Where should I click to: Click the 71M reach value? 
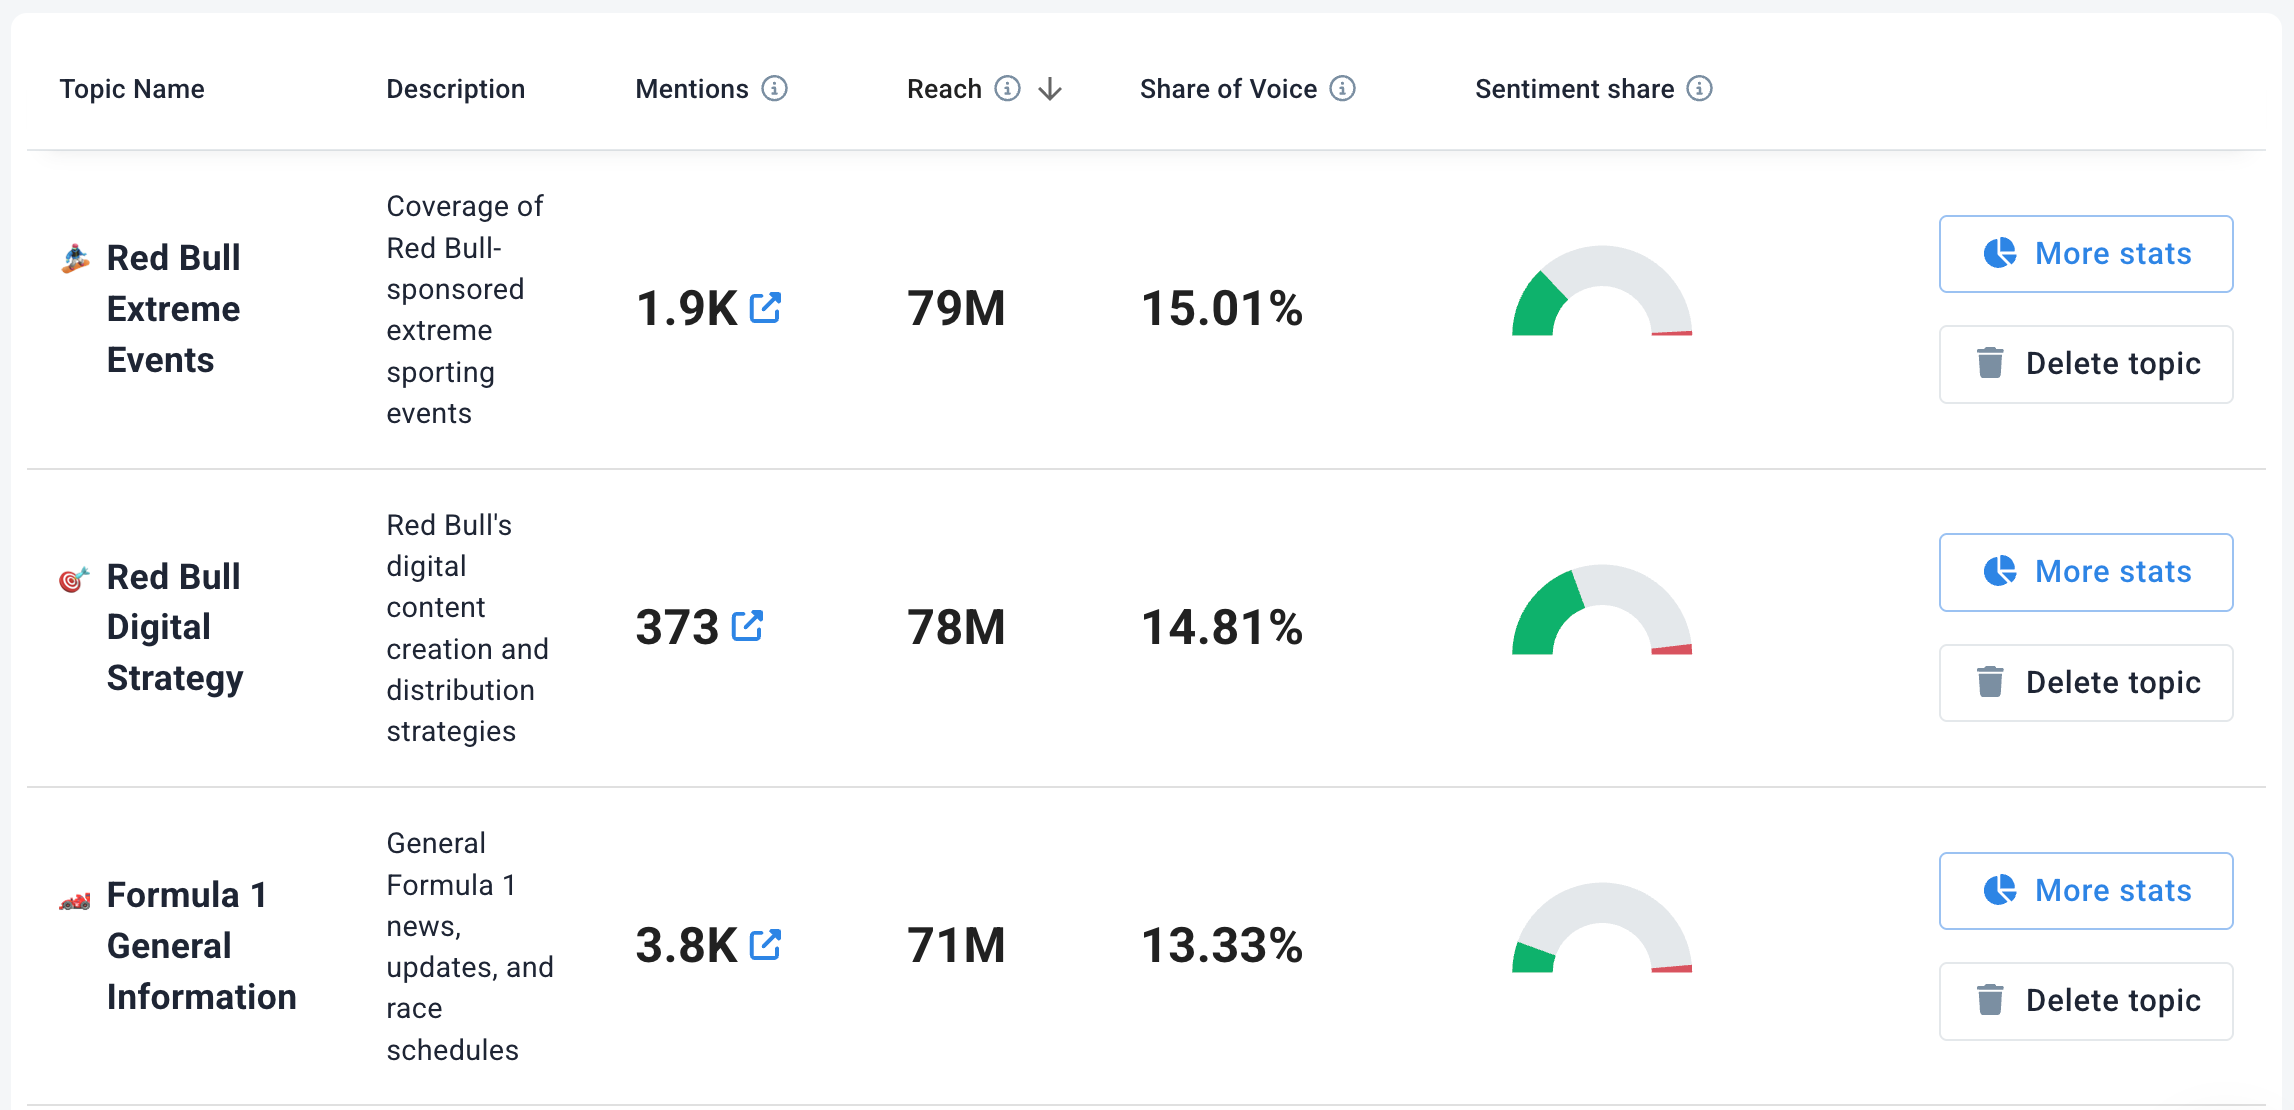[956, 945]
